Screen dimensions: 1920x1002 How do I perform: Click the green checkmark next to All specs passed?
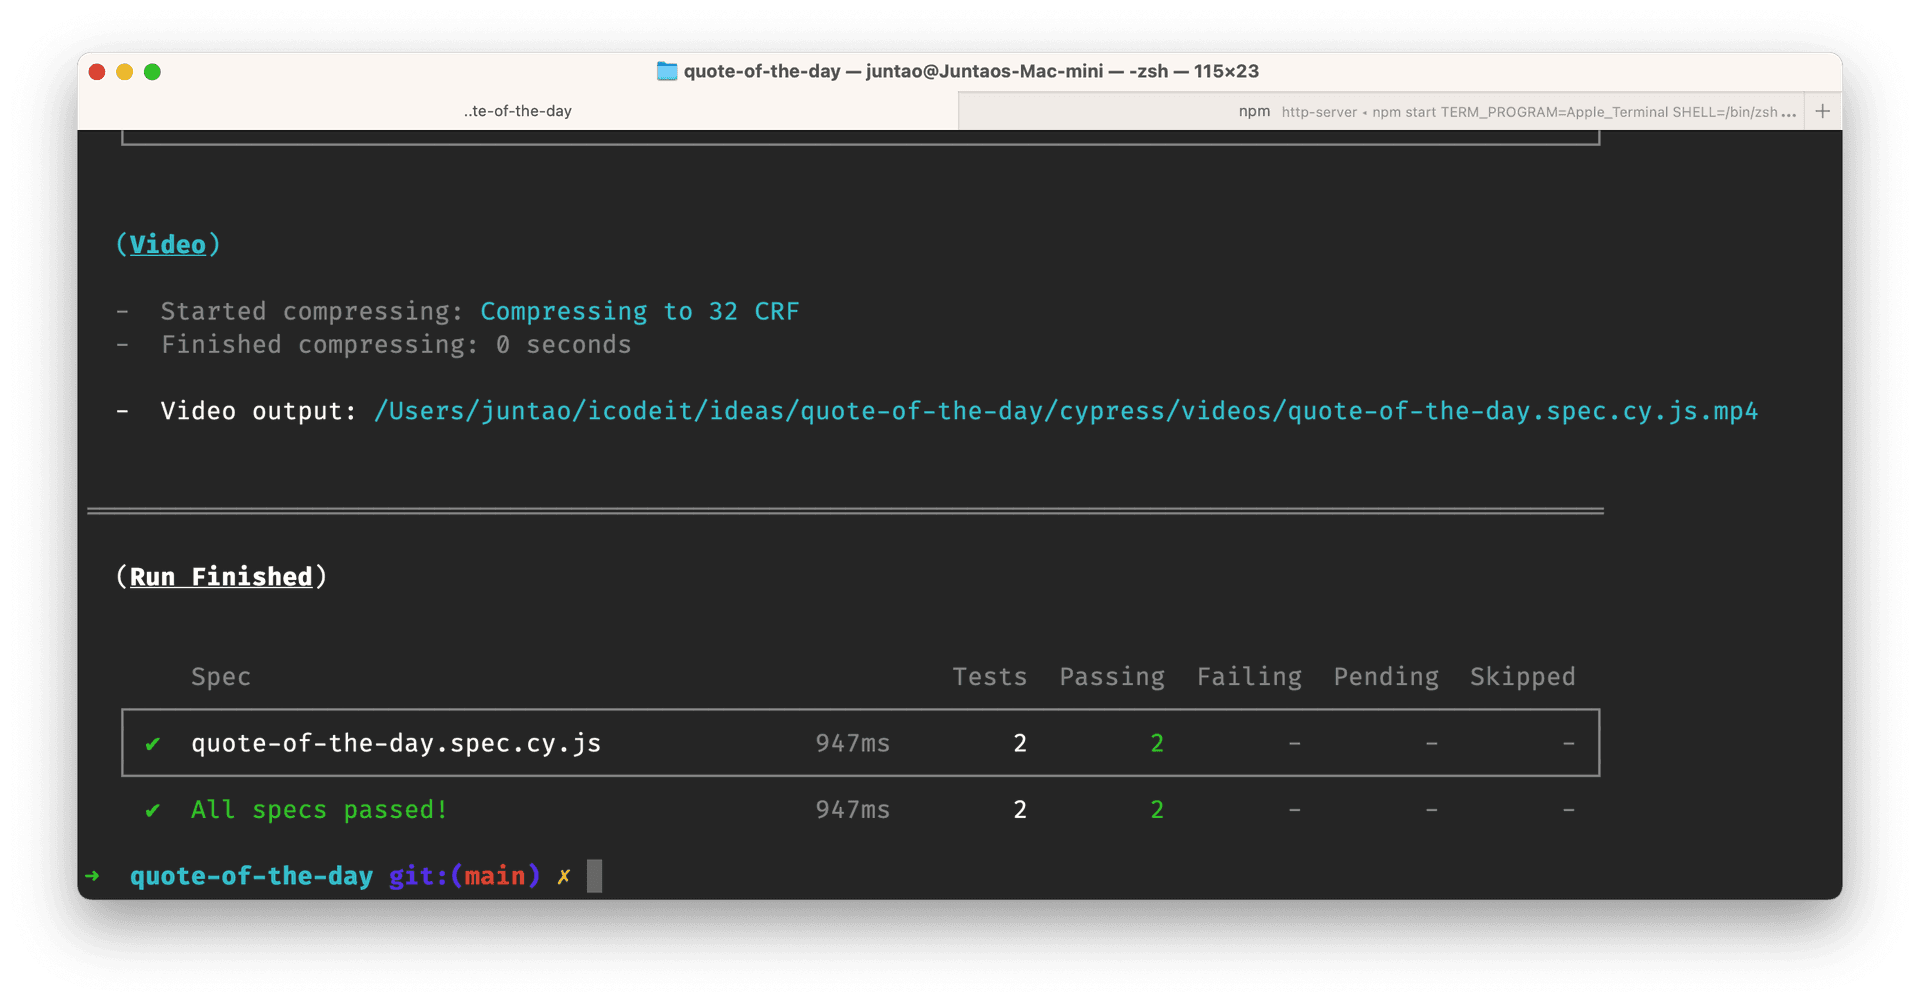(x=152, y=810)
